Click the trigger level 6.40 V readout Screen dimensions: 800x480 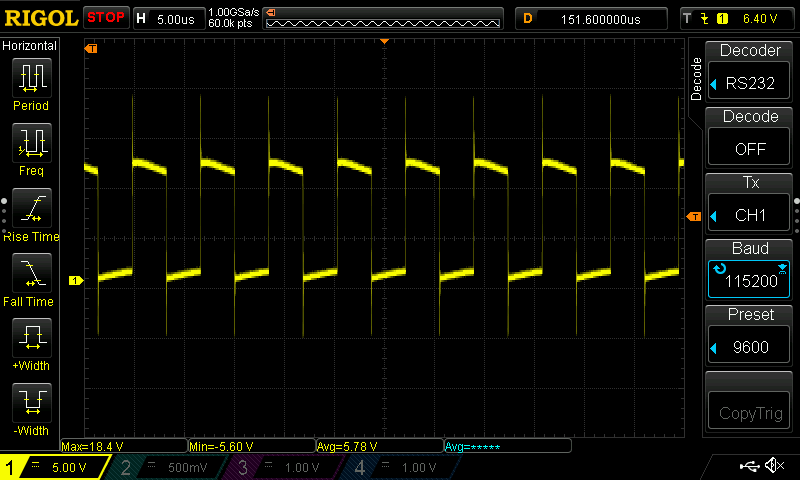(x=760, y=19)
